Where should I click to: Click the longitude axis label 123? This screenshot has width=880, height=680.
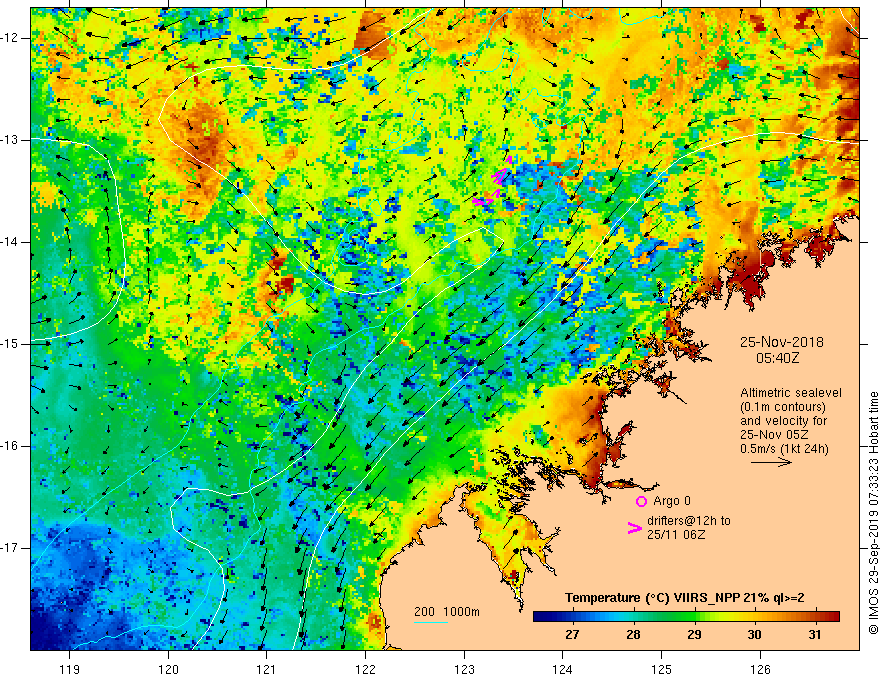pyautogui.click(x=464, y=669)
